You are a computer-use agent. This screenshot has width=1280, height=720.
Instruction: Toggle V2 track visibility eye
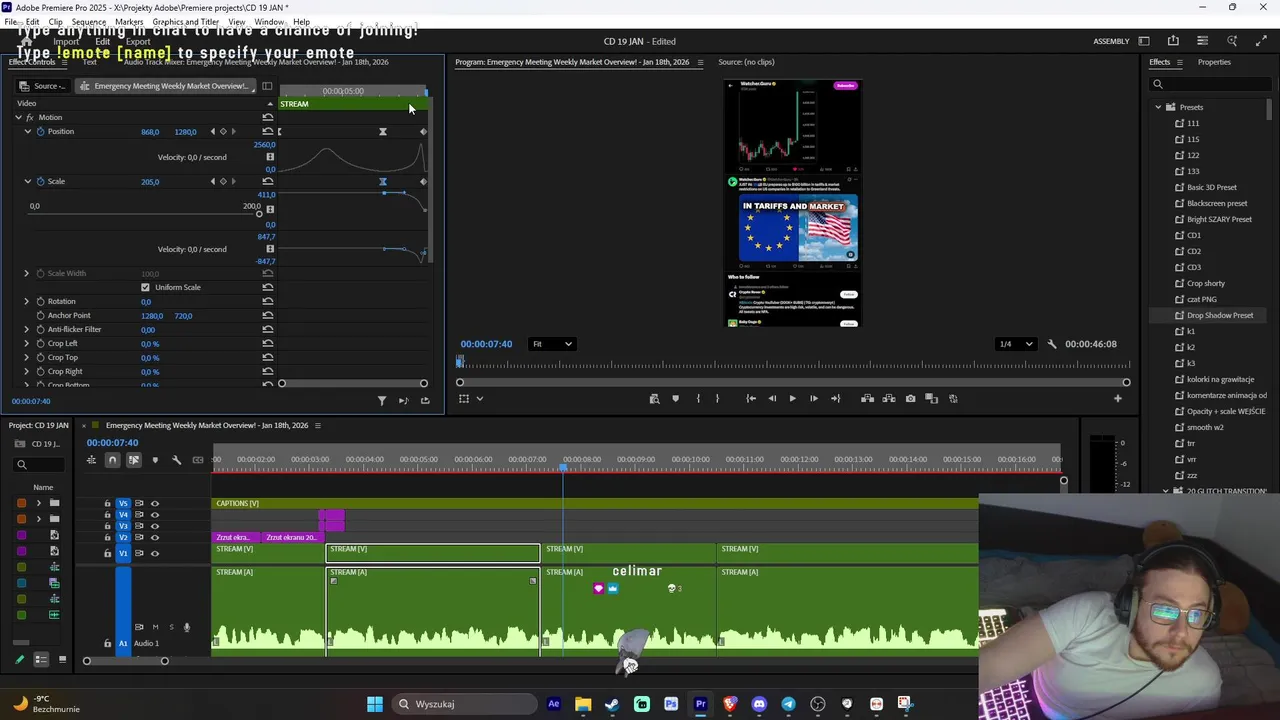tap(154, 538)
